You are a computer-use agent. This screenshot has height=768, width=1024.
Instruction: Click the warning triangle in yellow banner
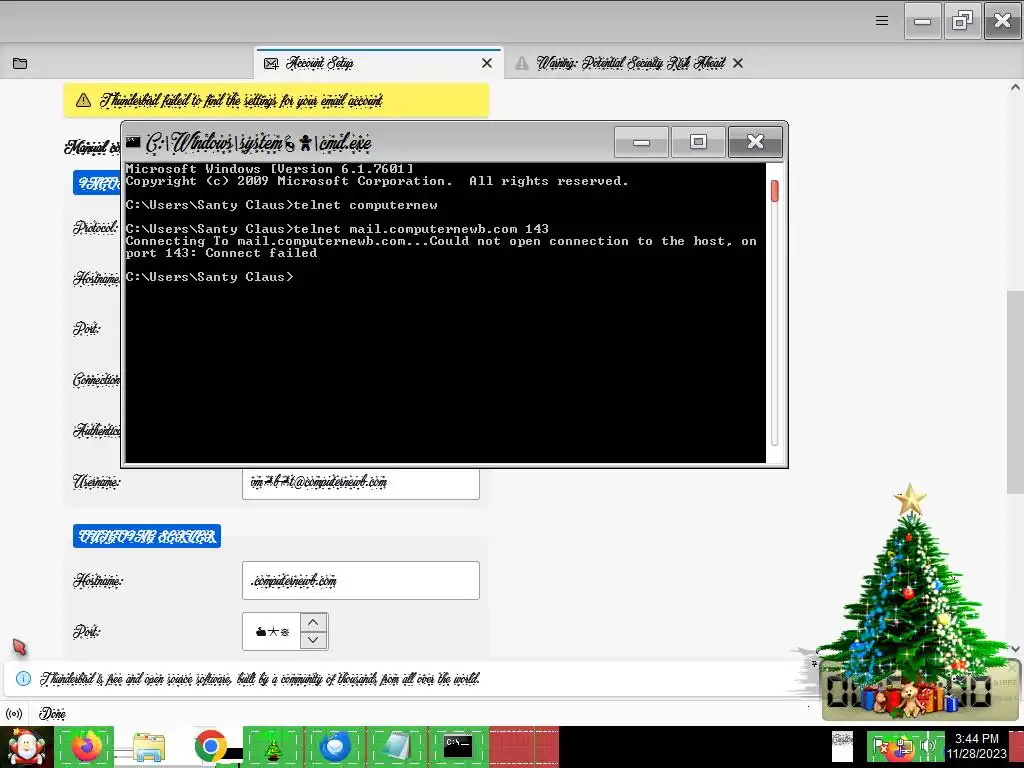(83, 100)
